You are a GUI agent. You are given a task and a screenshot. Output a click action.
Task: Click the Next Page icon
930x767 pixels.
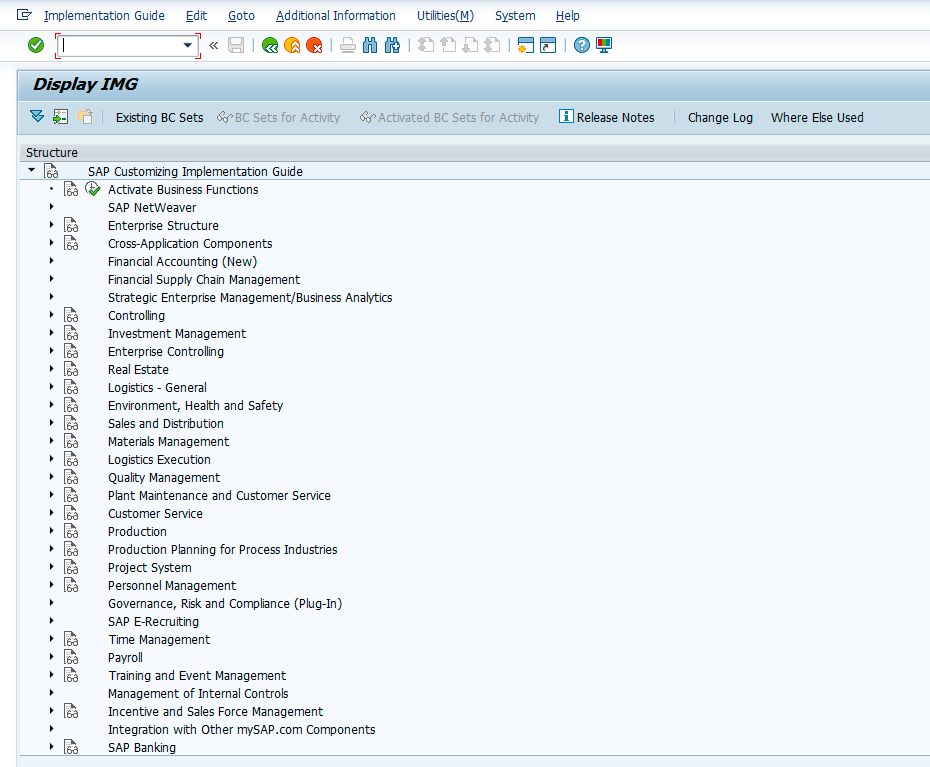[470, 45]
